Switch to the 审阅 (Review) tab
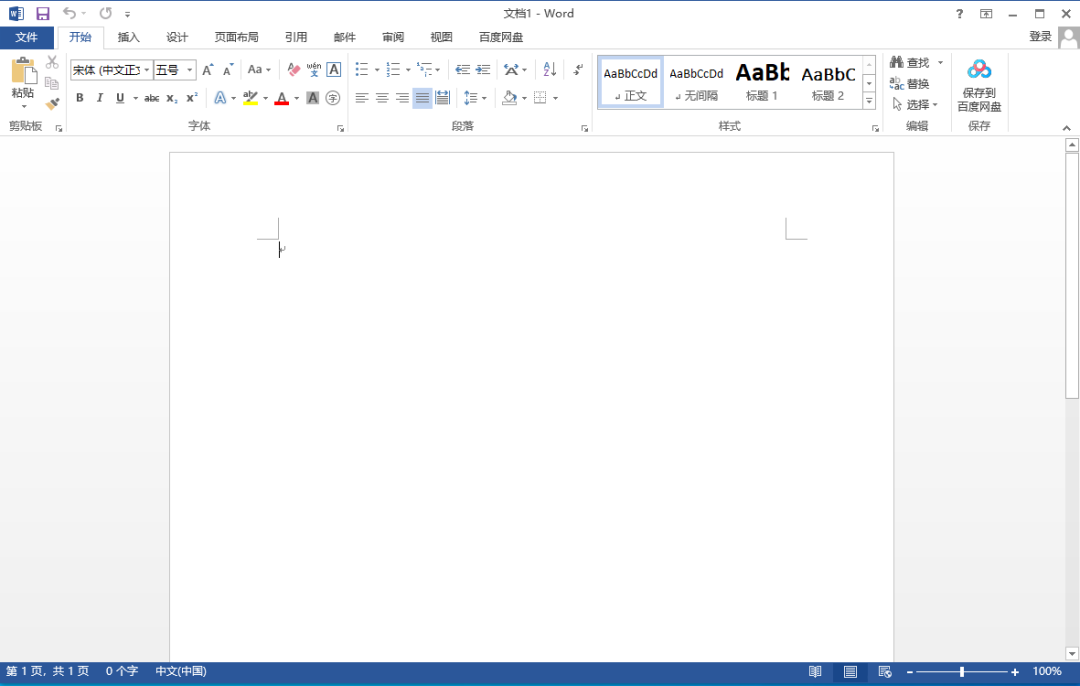This screenshot has width=1080, height=686. [x=393, y=37]
